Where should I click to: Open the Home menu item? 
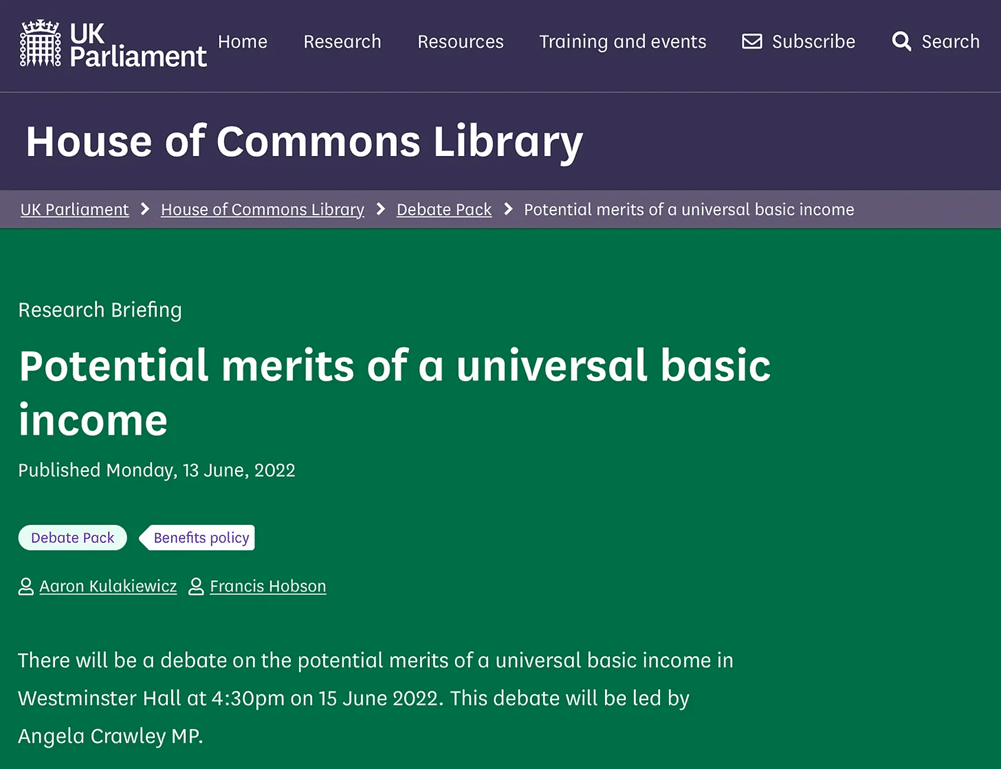point(243,41)
